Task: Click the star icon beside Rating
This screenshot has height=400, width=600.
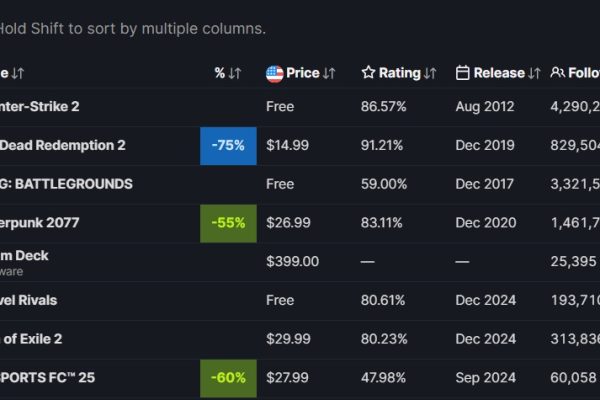Action: tap(368, 72)
